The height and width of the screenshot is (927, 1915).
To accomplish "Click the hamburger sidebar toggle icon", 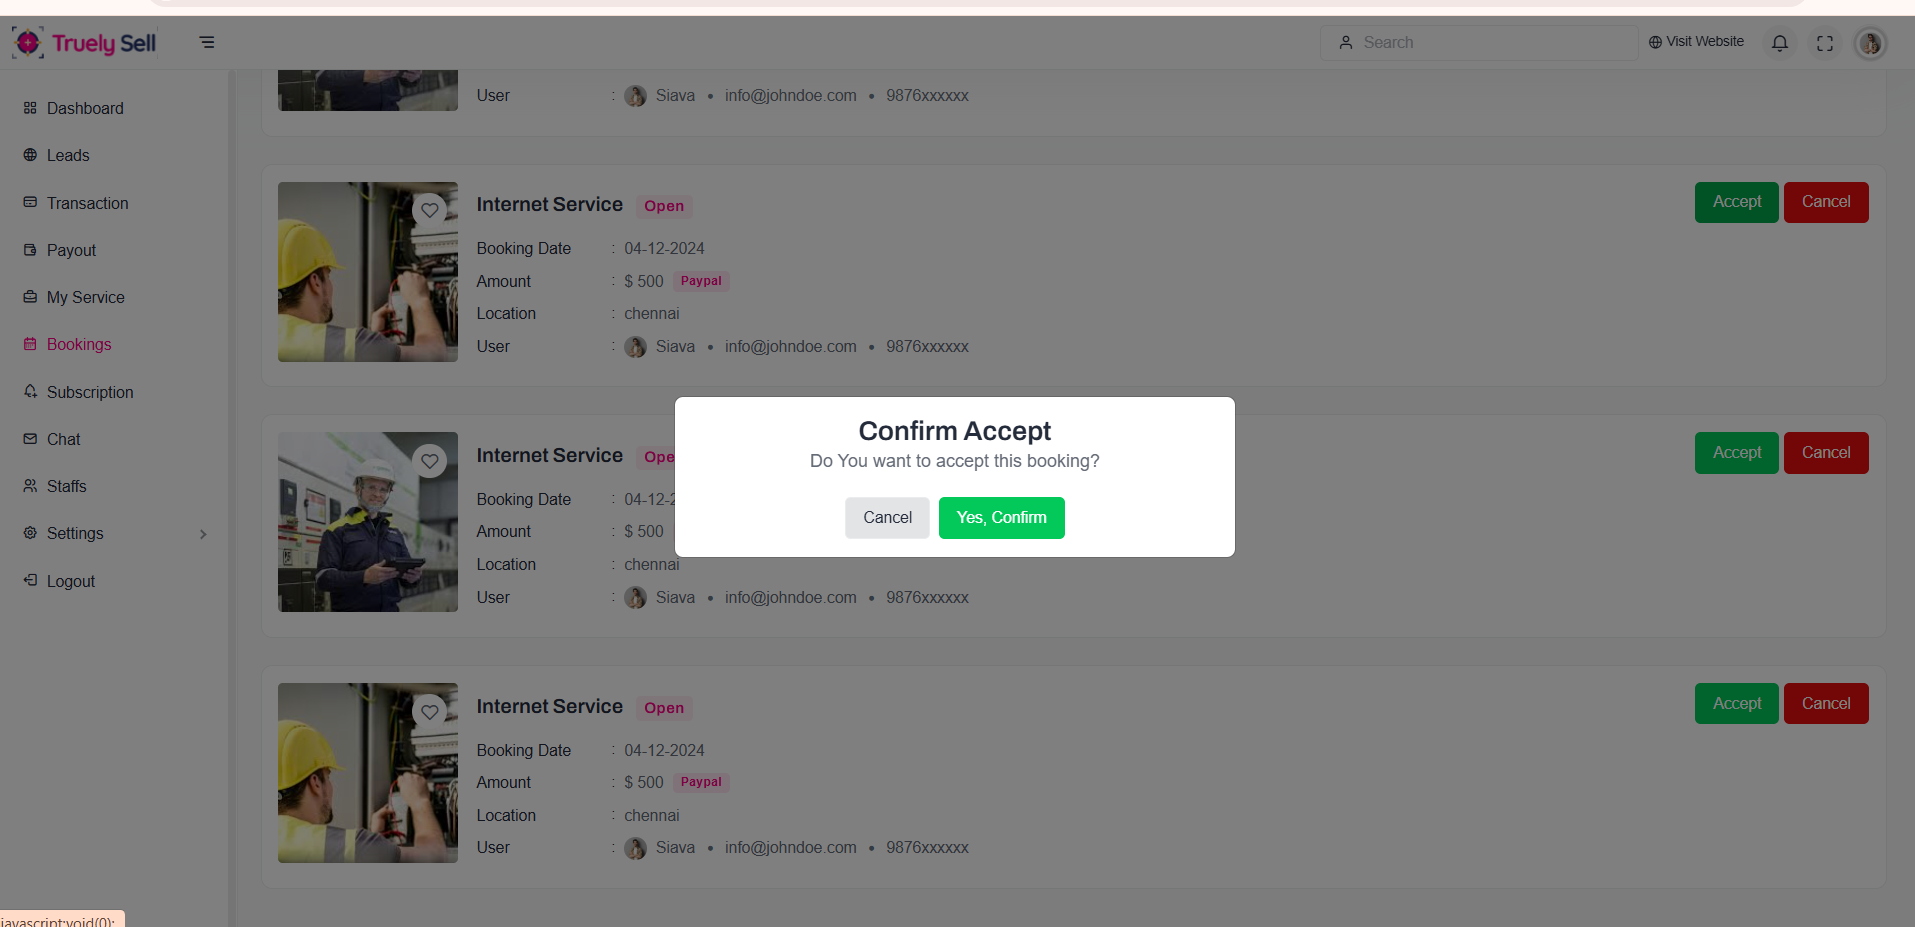I will coord(207,42).
